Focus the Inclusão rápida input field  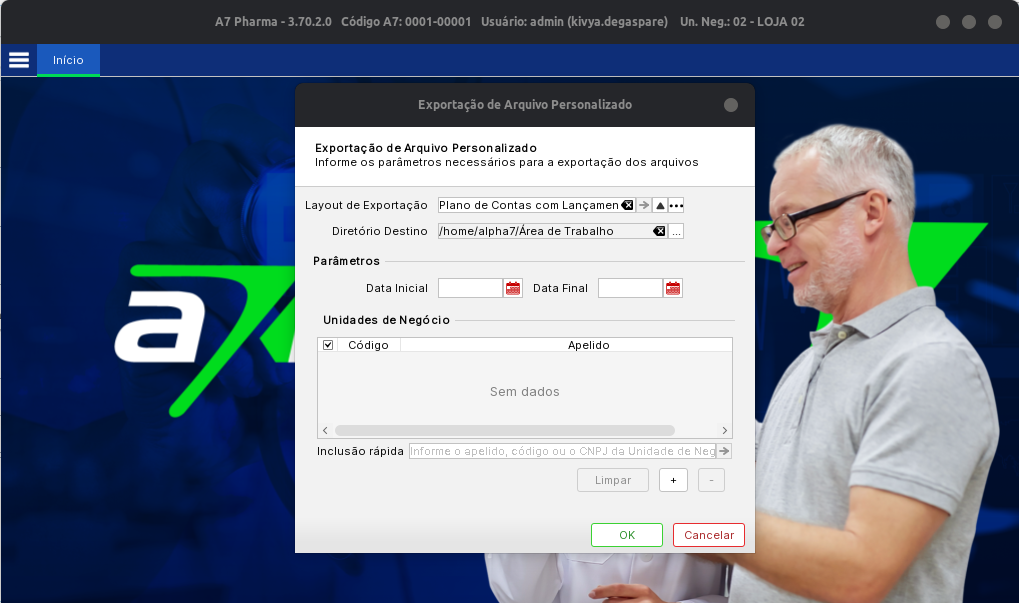[562, 451]
